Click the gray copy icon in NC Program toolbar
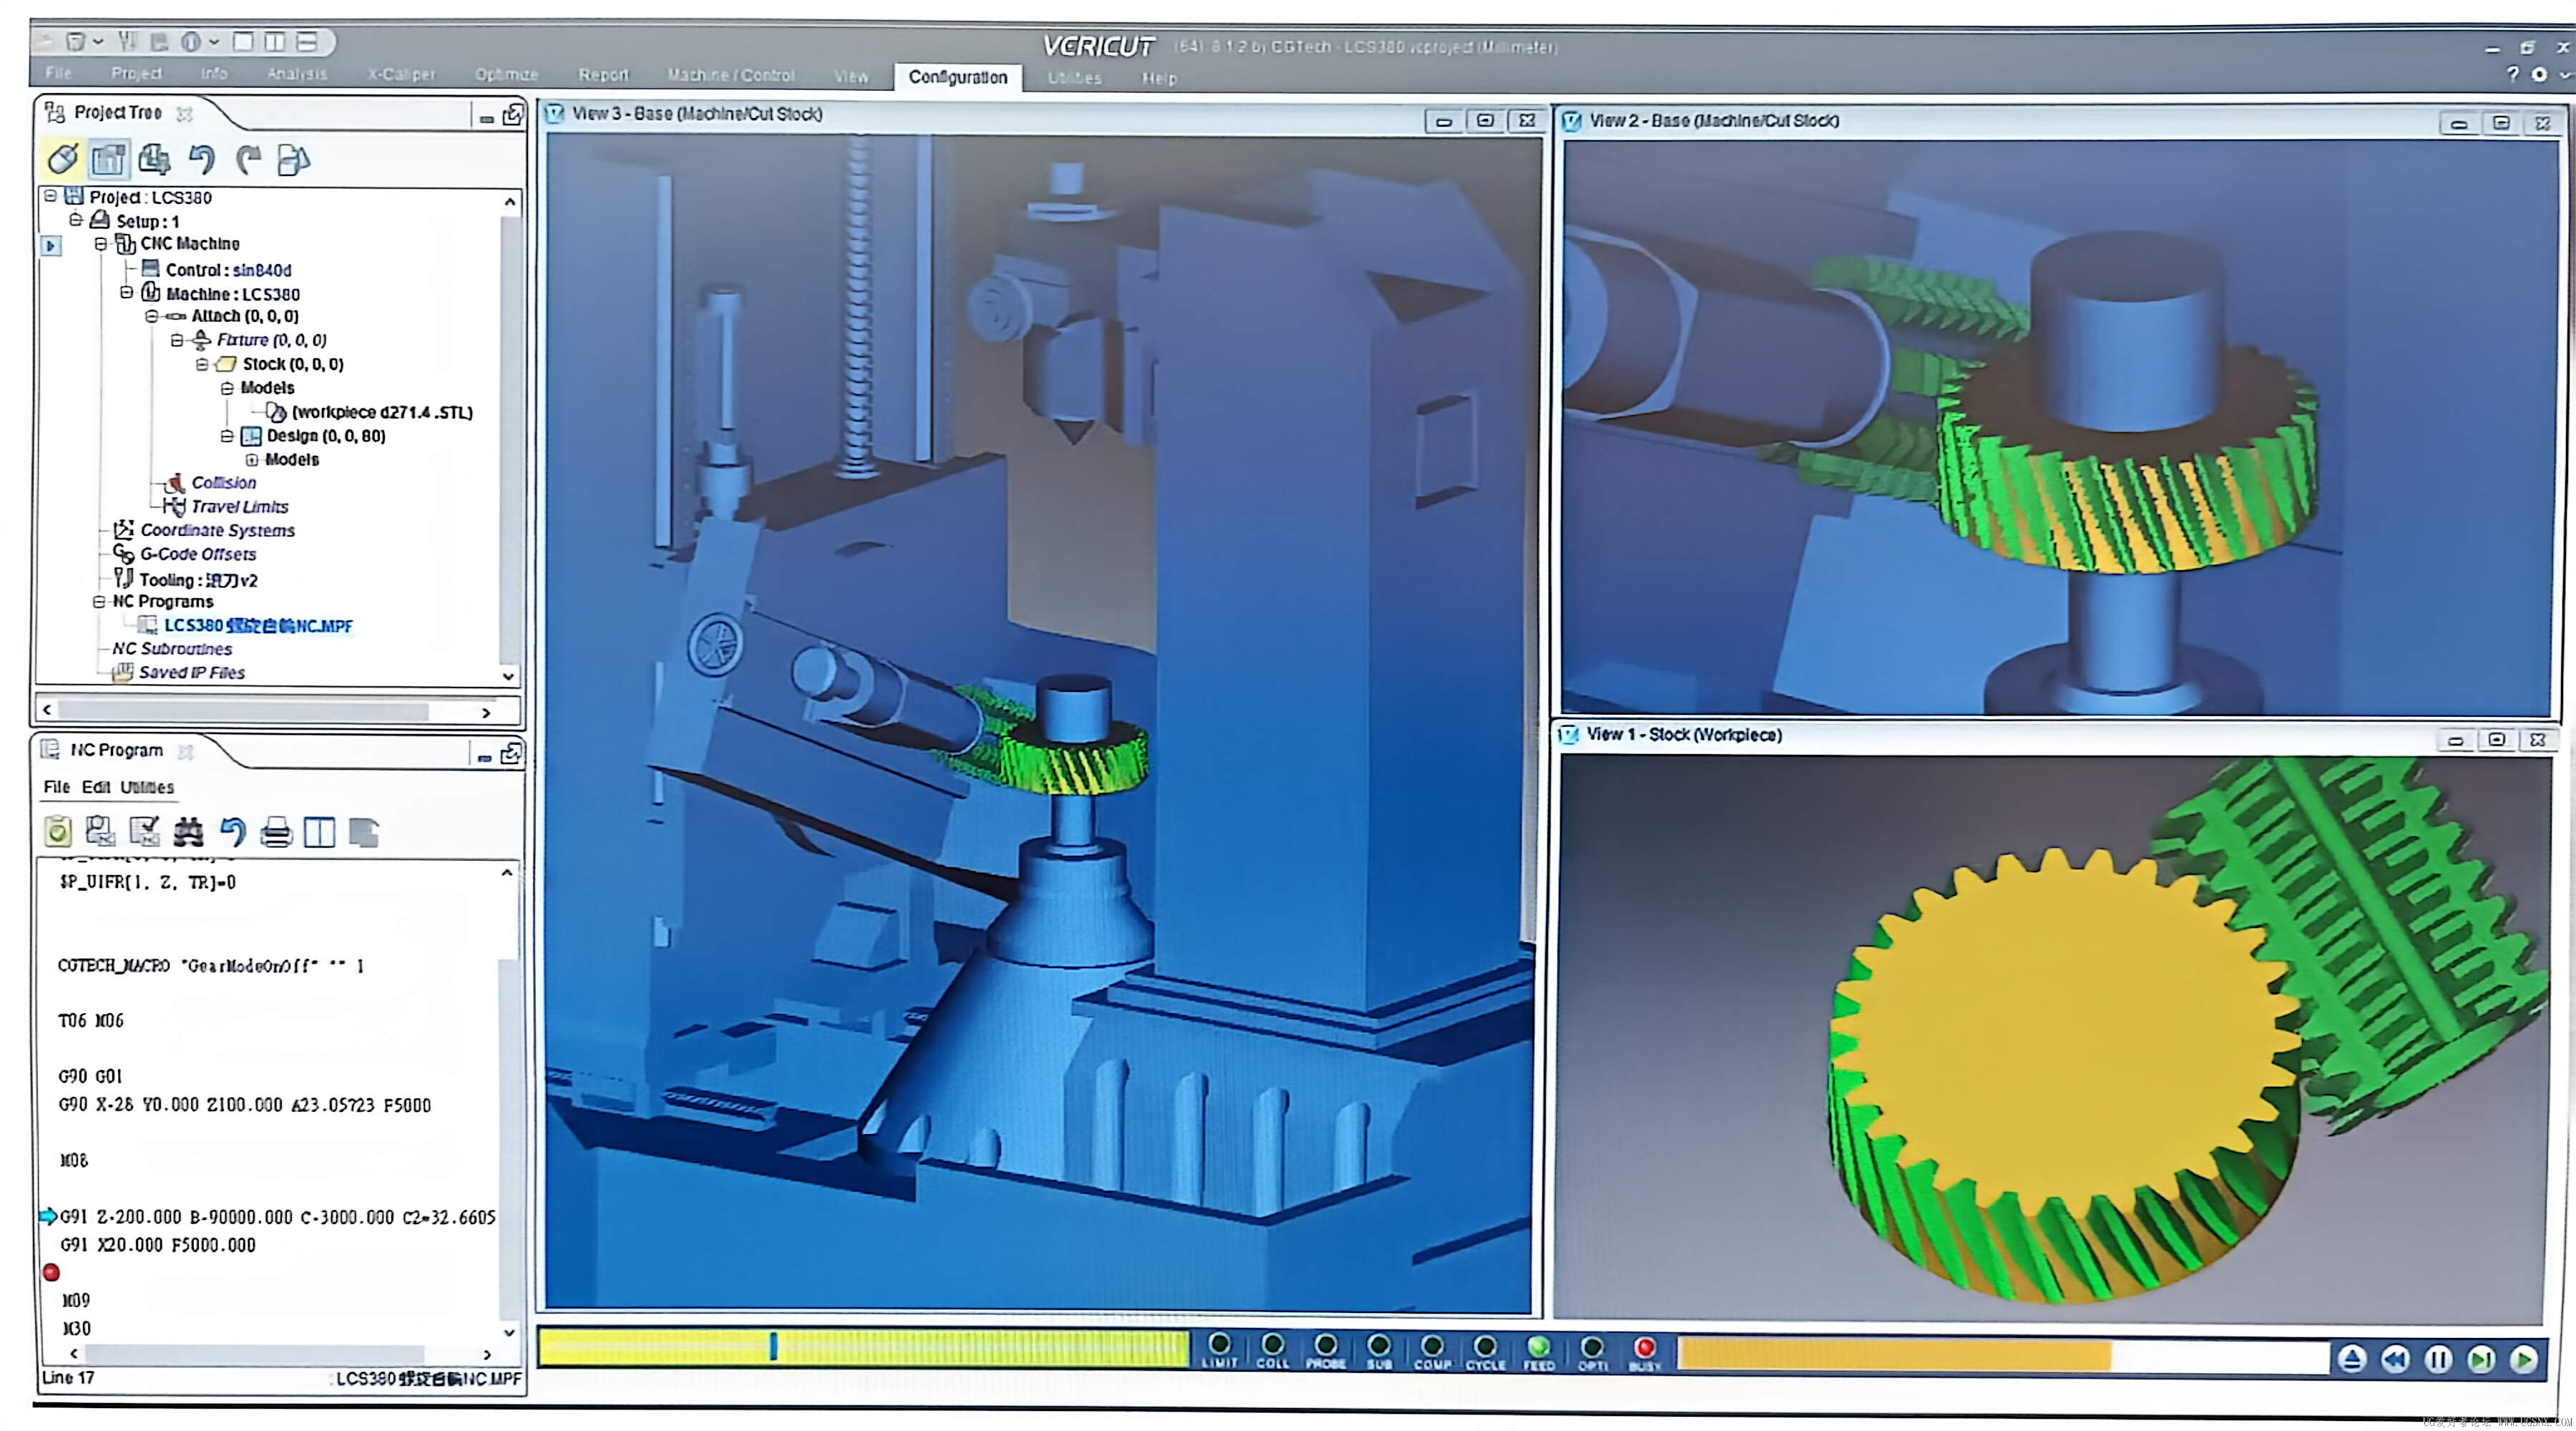This screenshot has height=1431, width=2576. pyautogui.click(x=364, y=831)
